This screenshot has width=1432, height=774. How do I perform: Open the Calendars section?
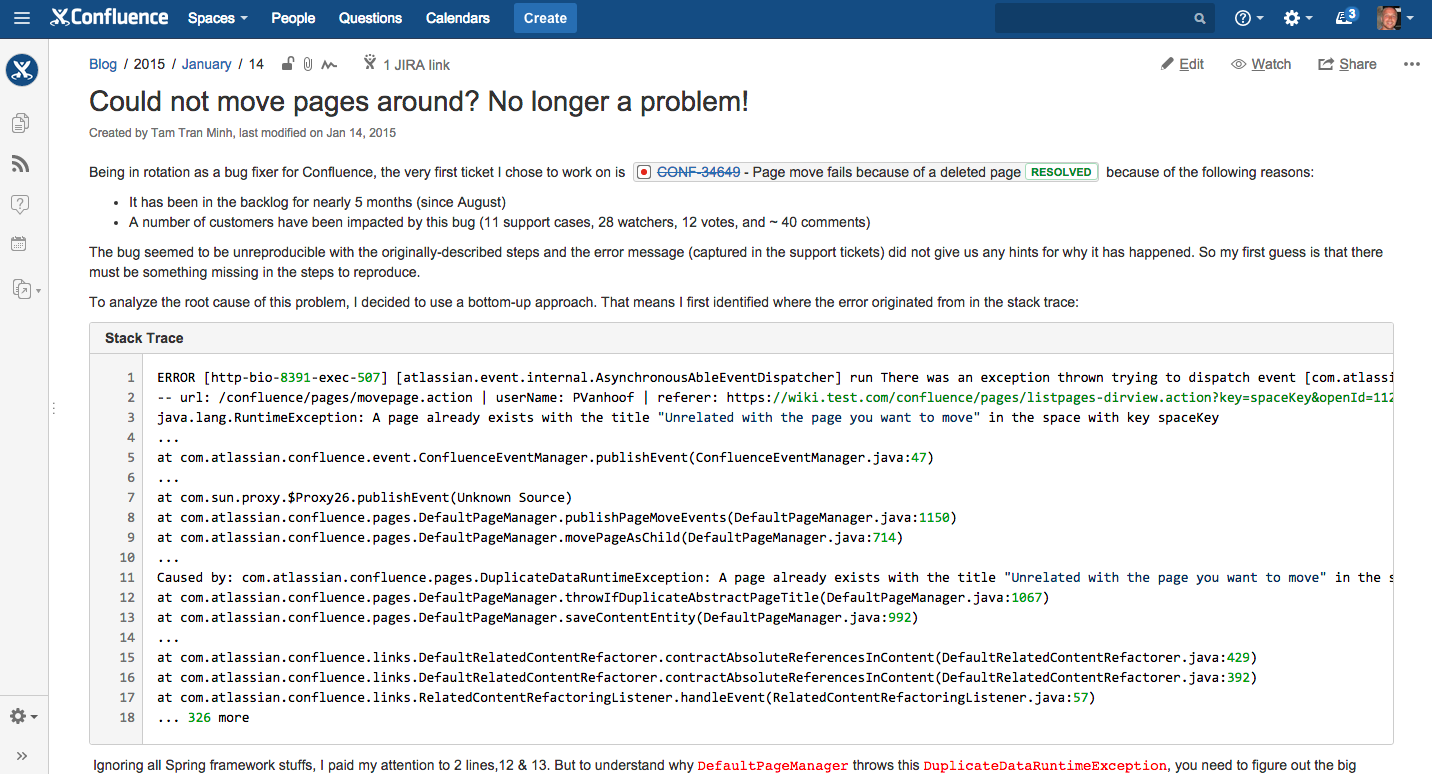tap(458, 18)
